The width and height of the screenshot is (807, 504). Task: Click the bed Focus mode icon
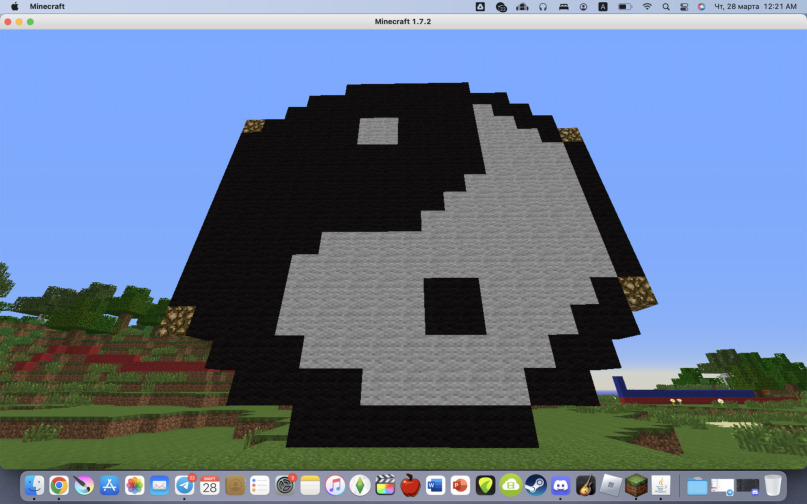(x=564, y=7)
